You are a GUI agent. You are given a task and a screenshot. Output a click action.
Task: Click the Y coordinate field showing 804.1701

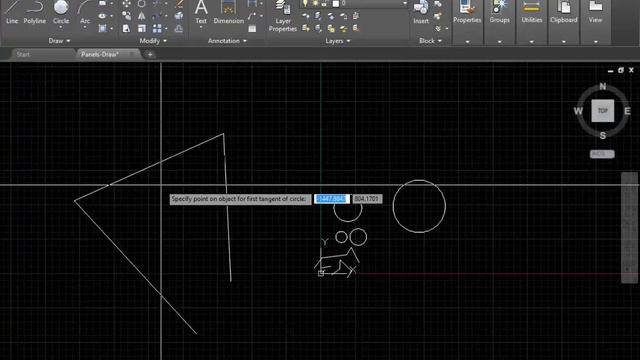(x=367, y=199)
